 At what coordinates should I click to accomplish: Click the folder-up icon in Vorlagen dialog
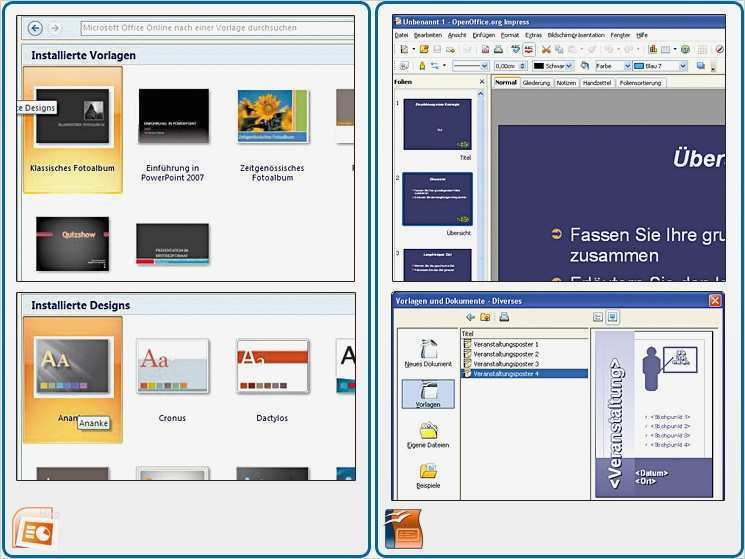(x=485, y=317)
